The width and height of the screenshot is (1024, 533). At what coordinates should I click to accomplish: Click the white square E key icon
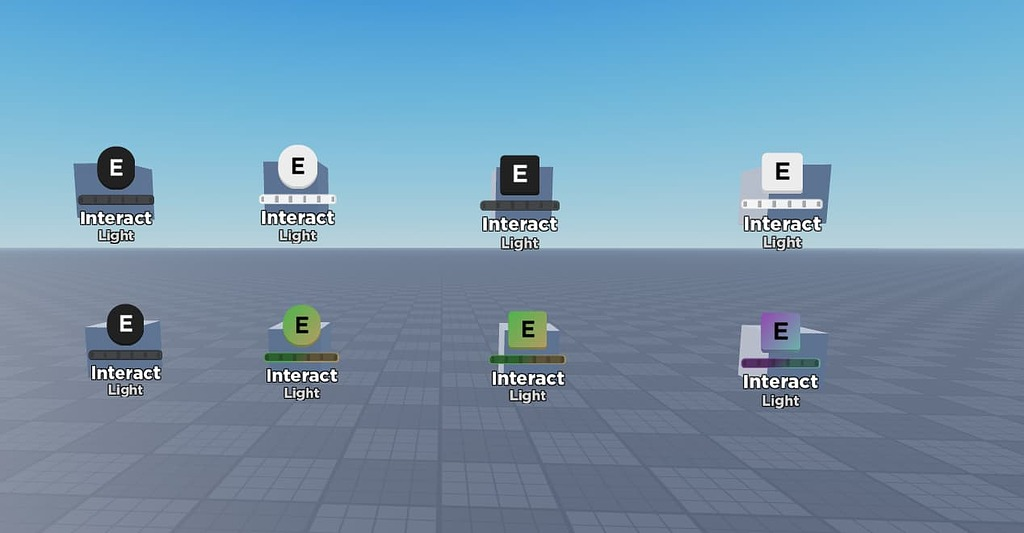(782, 172)
